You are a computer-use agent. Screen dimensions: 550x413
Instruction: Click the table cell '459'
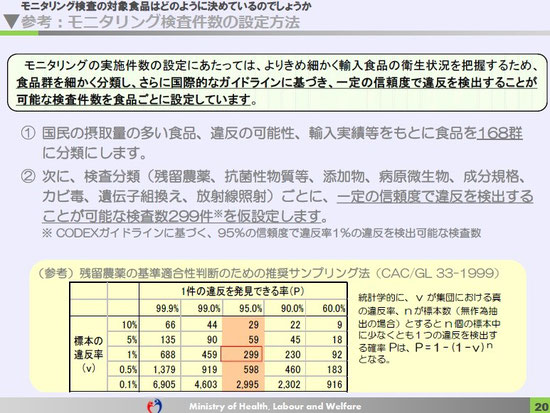[x=209, y=354]
